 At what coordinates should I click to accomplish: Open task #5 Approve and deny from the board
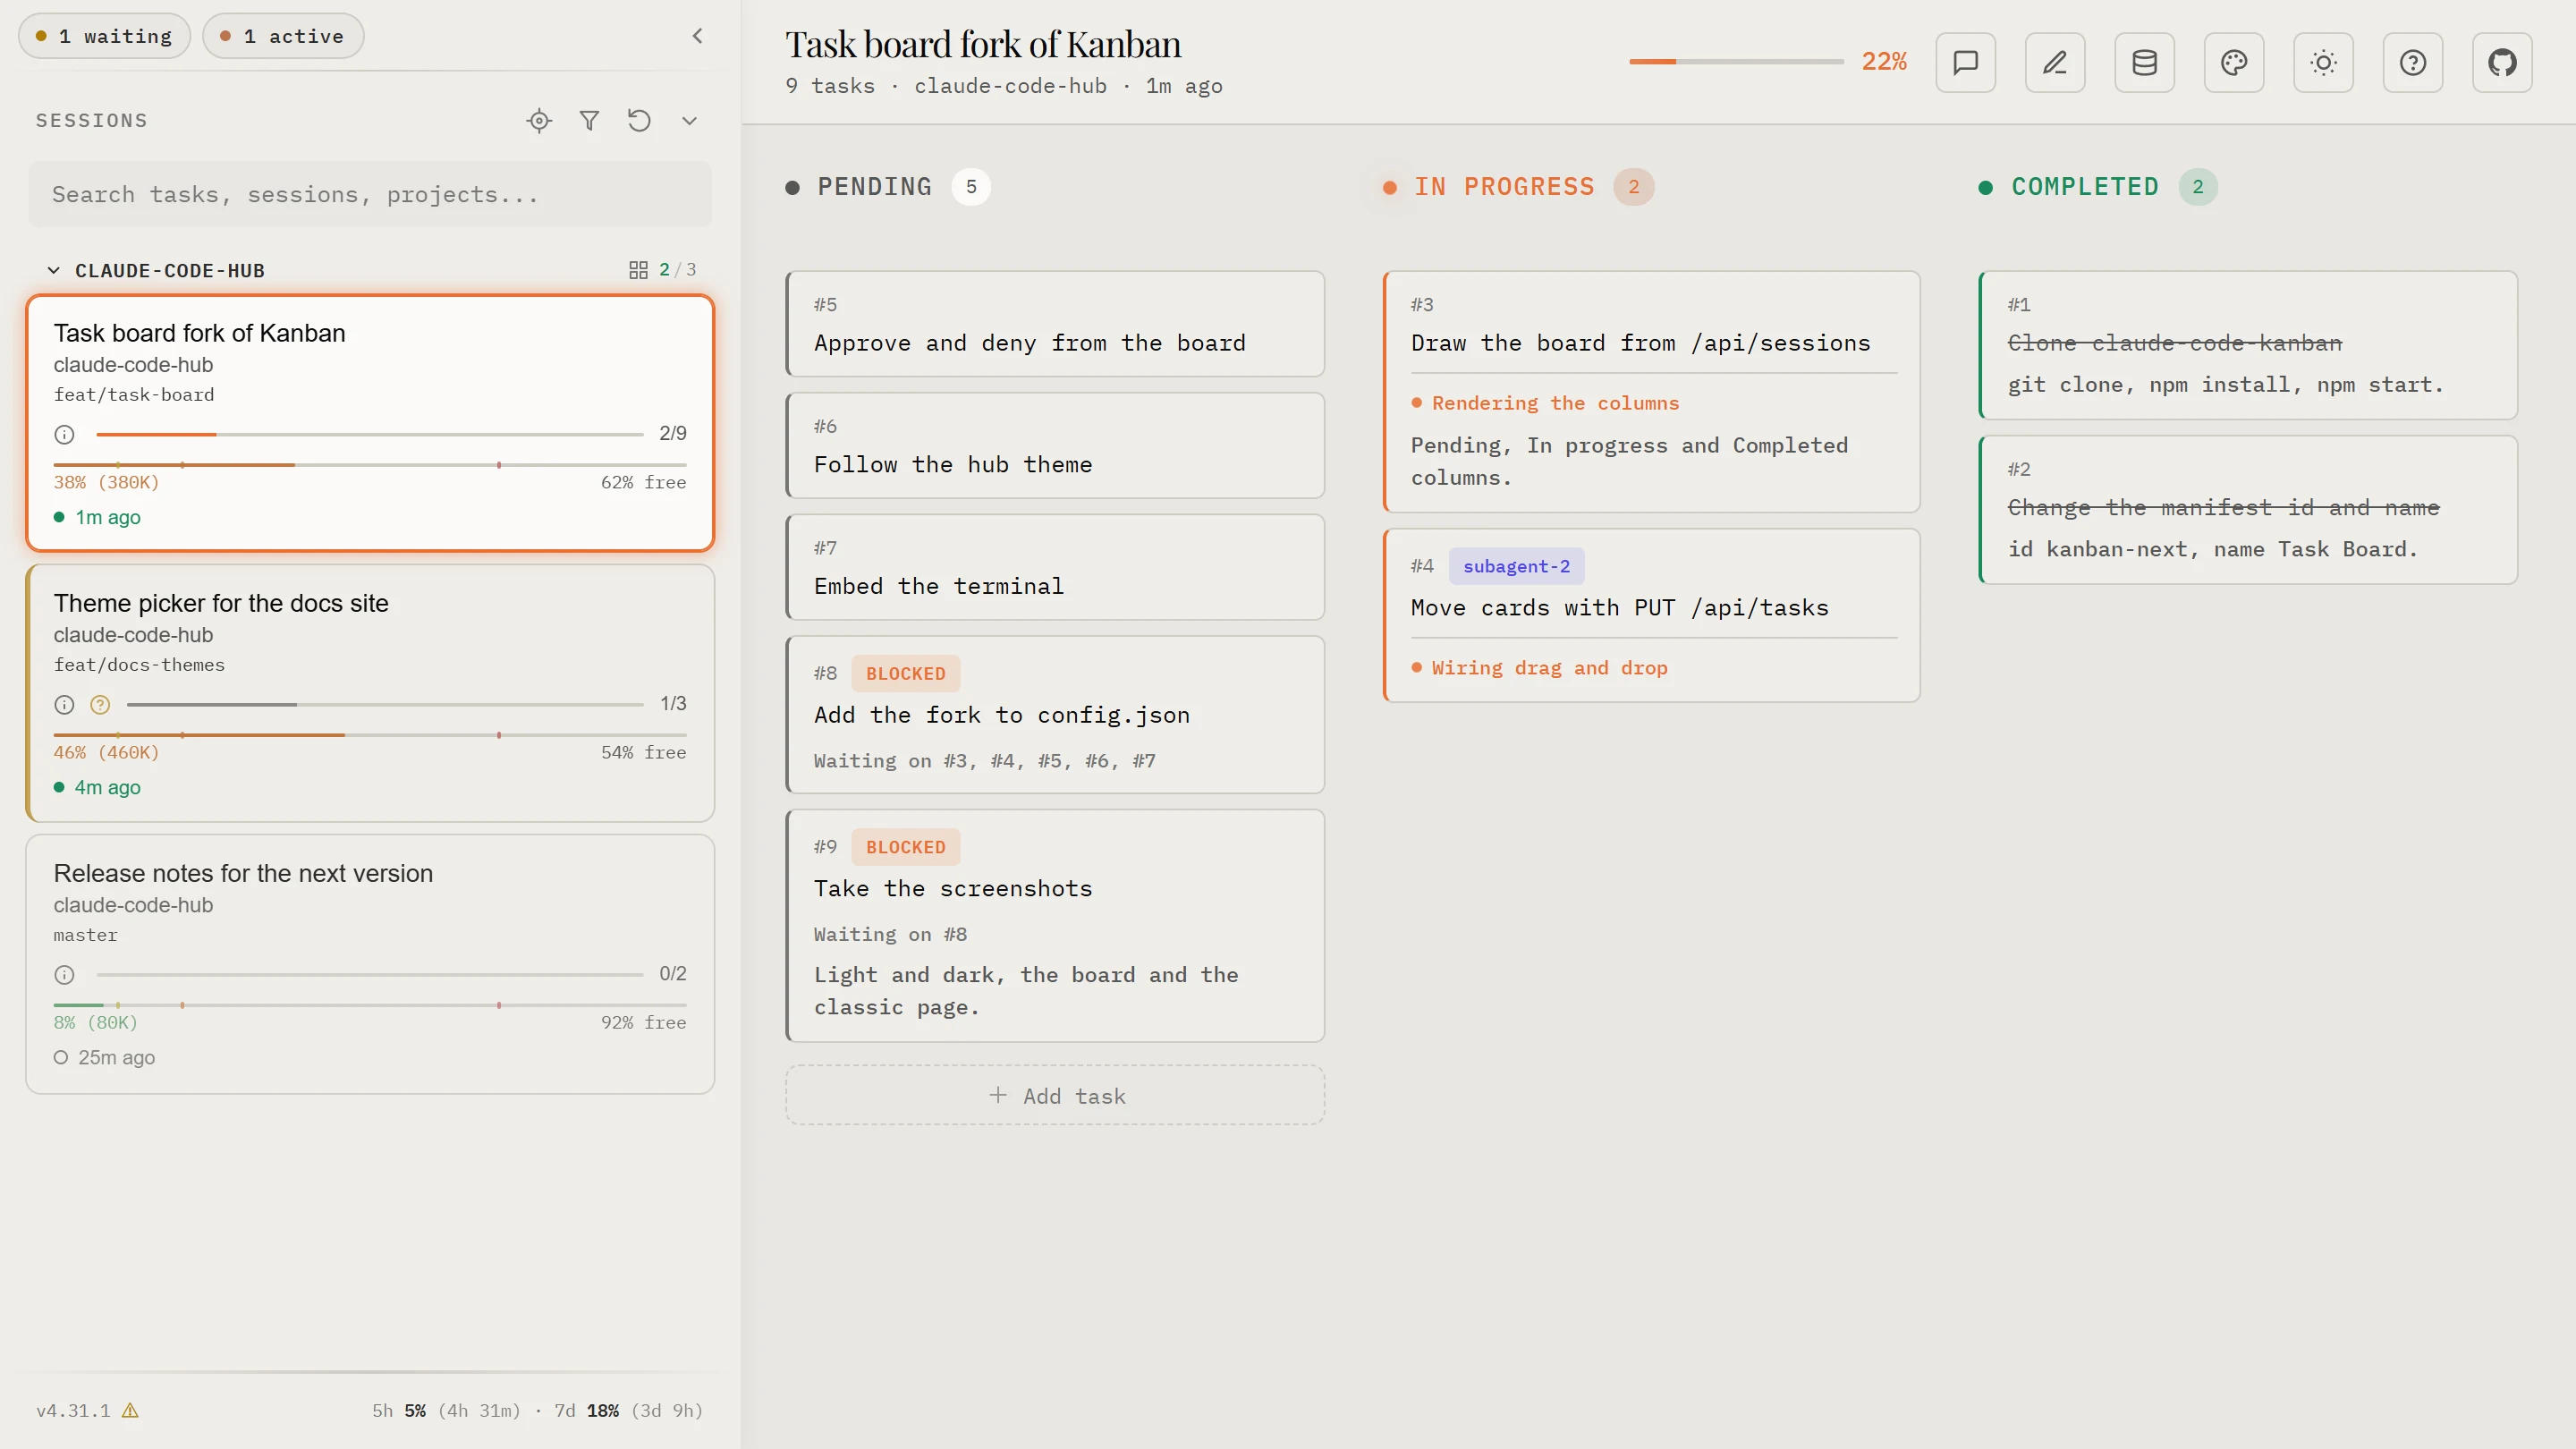click(1055, 324)
